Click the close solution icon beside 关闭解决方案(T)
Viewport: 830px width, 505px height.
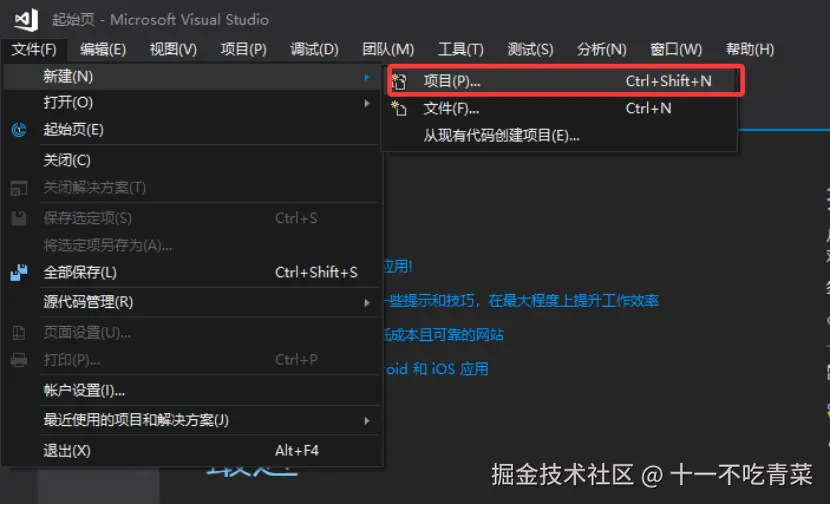point(19,188)
